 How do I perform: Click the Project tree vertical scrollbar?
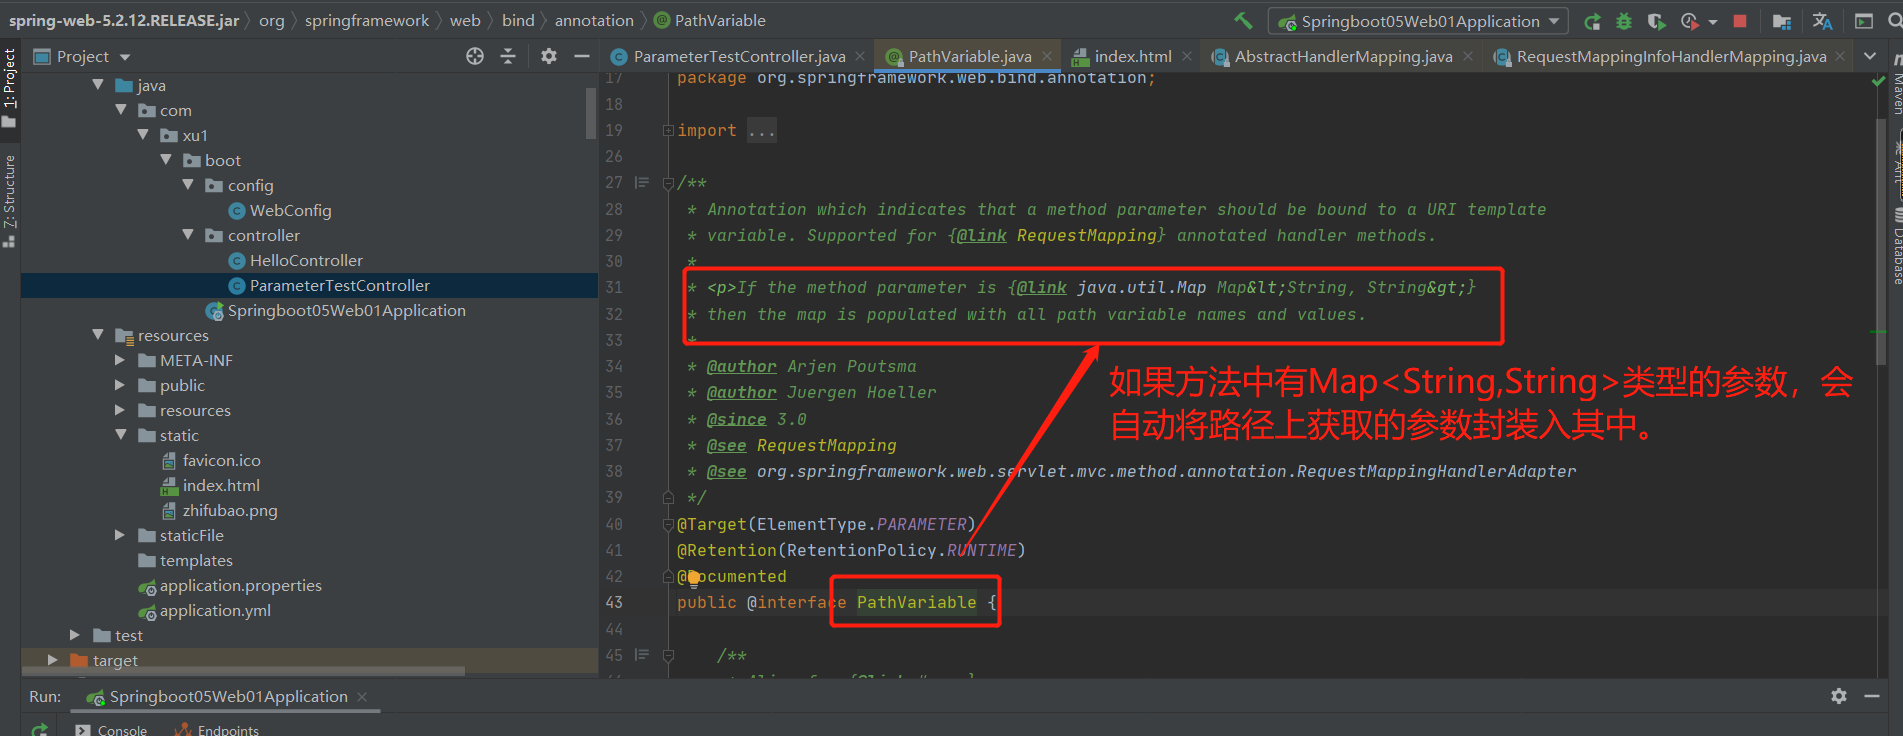(x=591, y=113)
